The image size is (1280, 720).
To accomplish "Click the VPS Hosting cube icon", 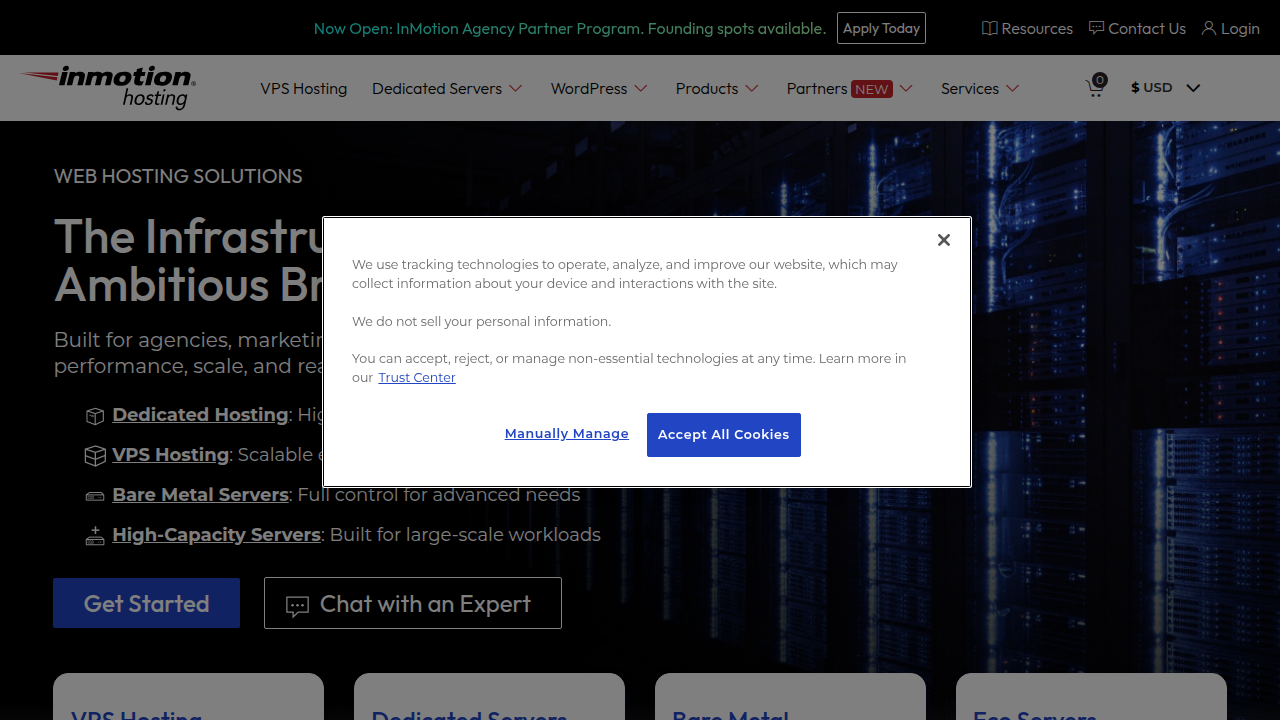I will tap(95, 456).
